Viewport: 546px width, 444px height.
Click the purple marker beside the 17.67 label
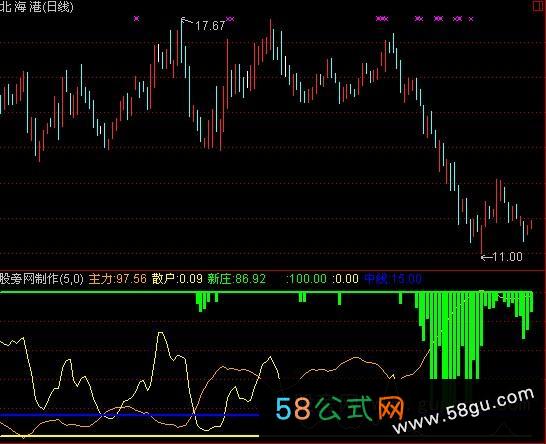click(230, 19)
